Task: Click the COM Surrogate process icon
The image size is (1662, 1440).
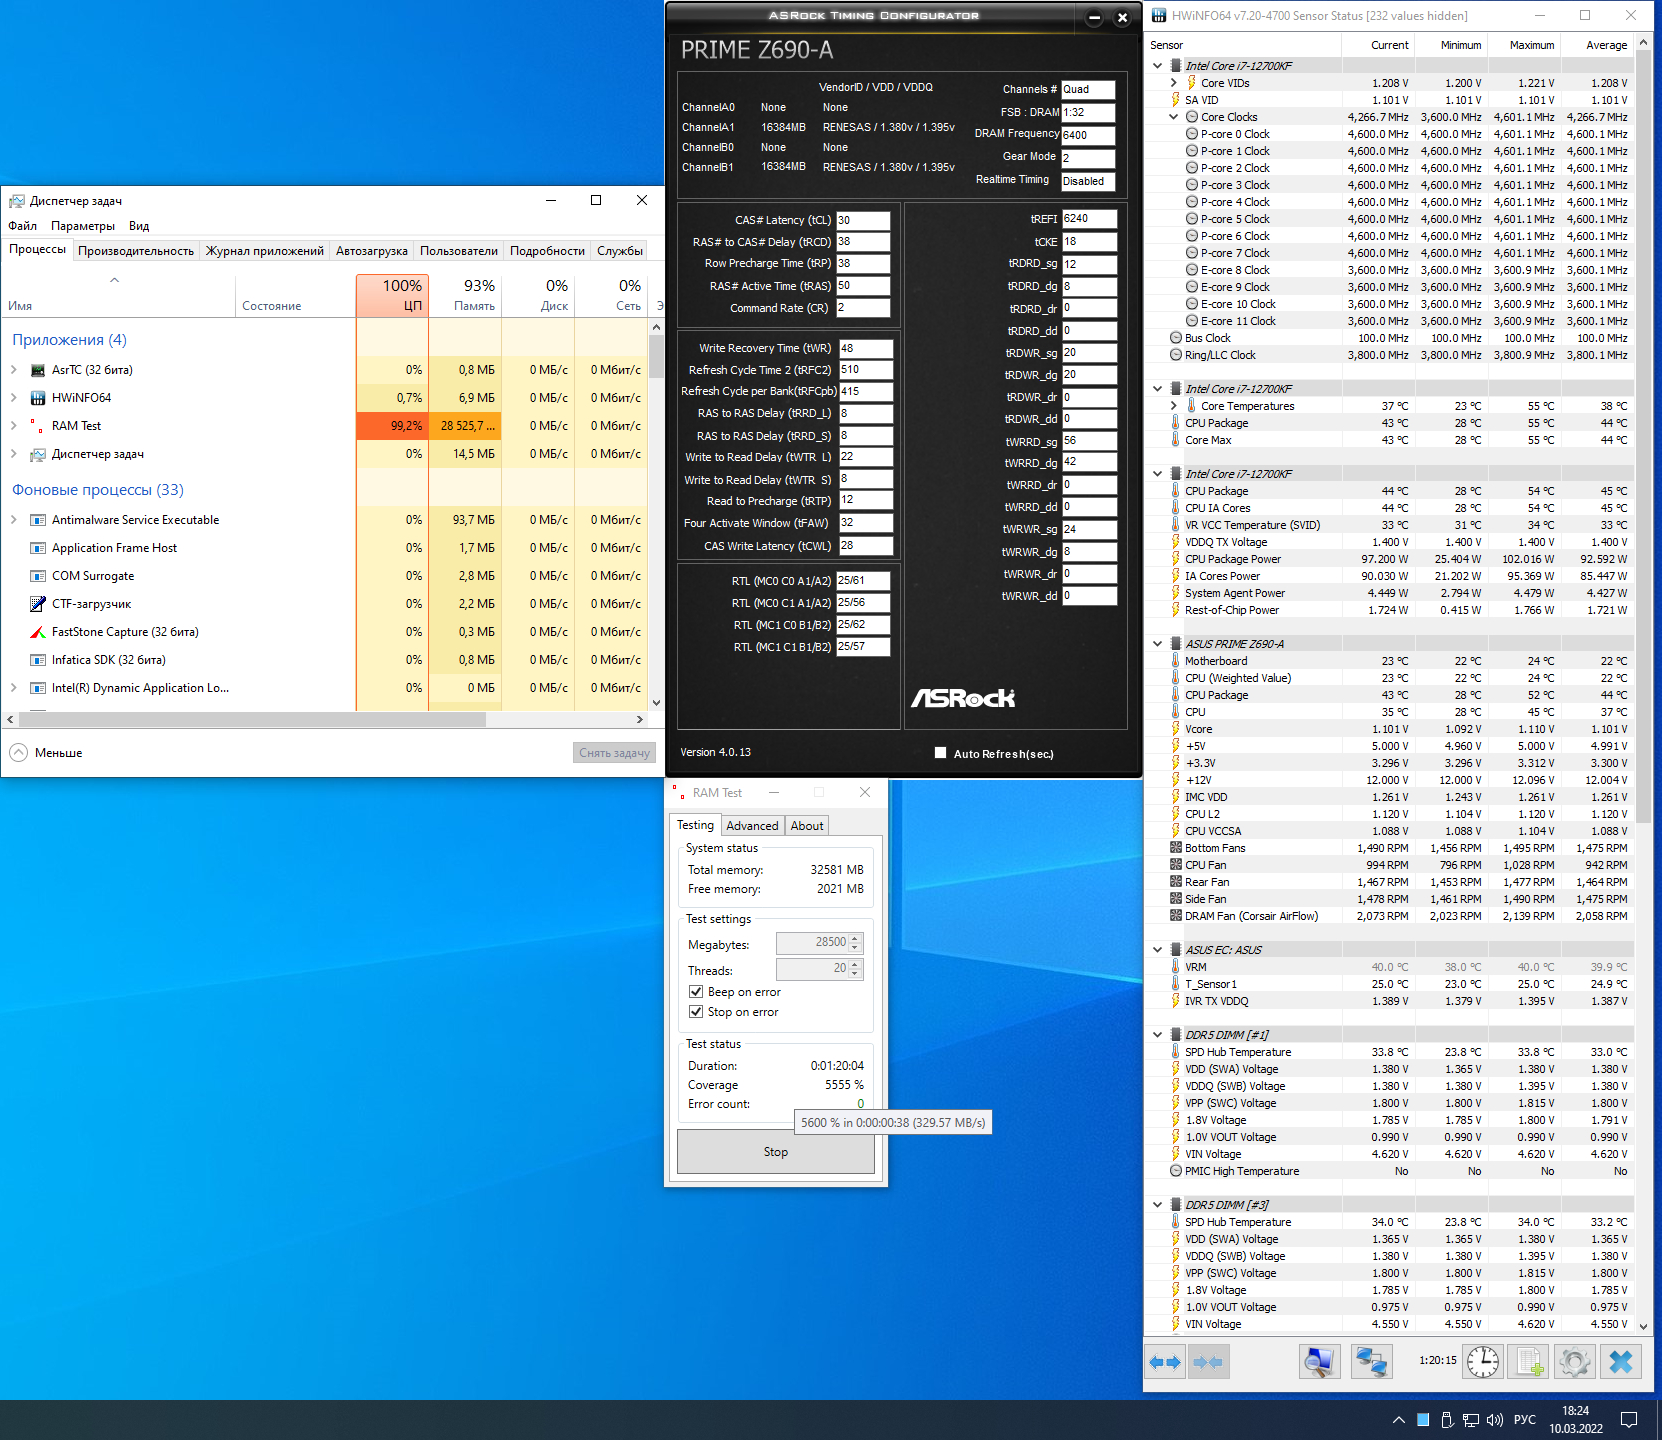Action: [38, 576]
